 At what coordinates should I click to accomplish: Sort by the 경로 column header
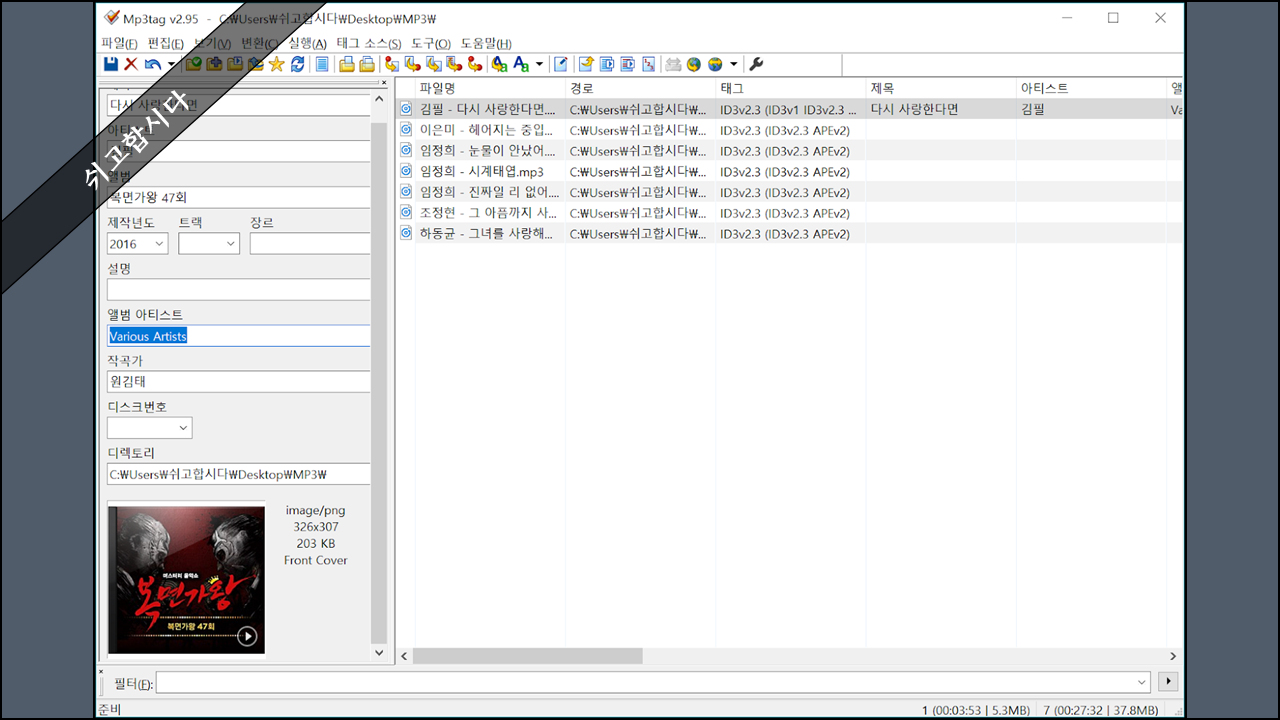coord(641,88)
